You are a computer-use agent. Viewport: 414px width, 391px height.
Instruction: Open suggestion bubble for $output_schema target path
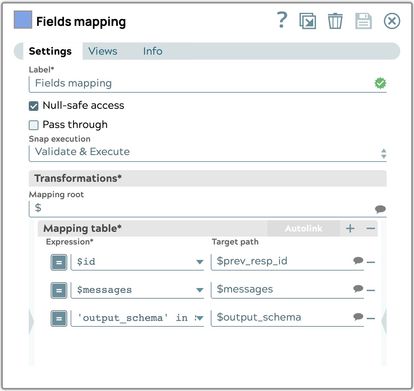click(x=358, y=316)
